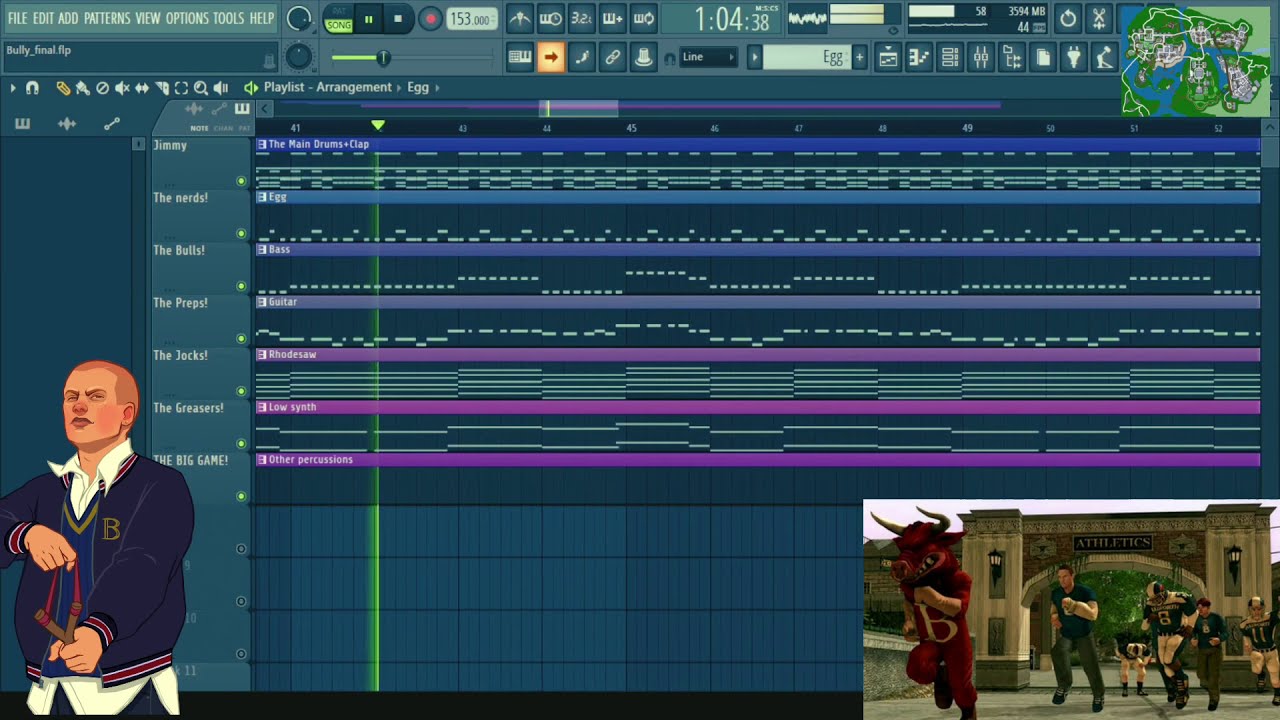Toggle the PAT/SONG mode switch
The height and width of the screenshot is (720, 1280).
click(339, 19)
